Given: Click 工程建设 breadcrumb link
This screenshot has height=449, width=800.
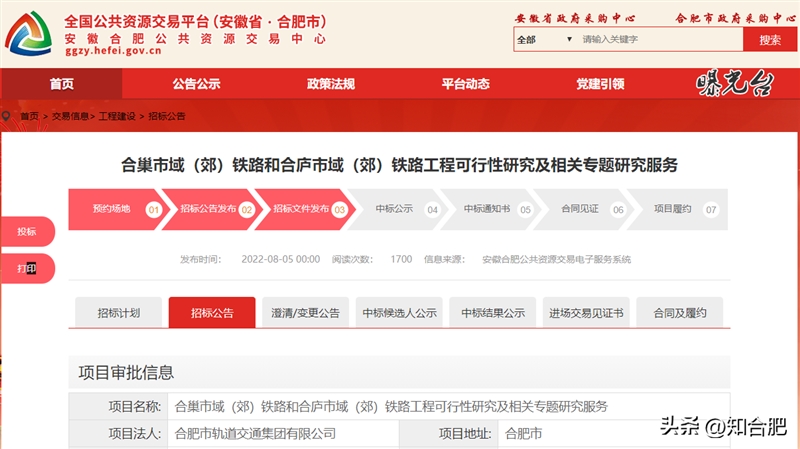Looking at the screenshot, I should (118, 116).
